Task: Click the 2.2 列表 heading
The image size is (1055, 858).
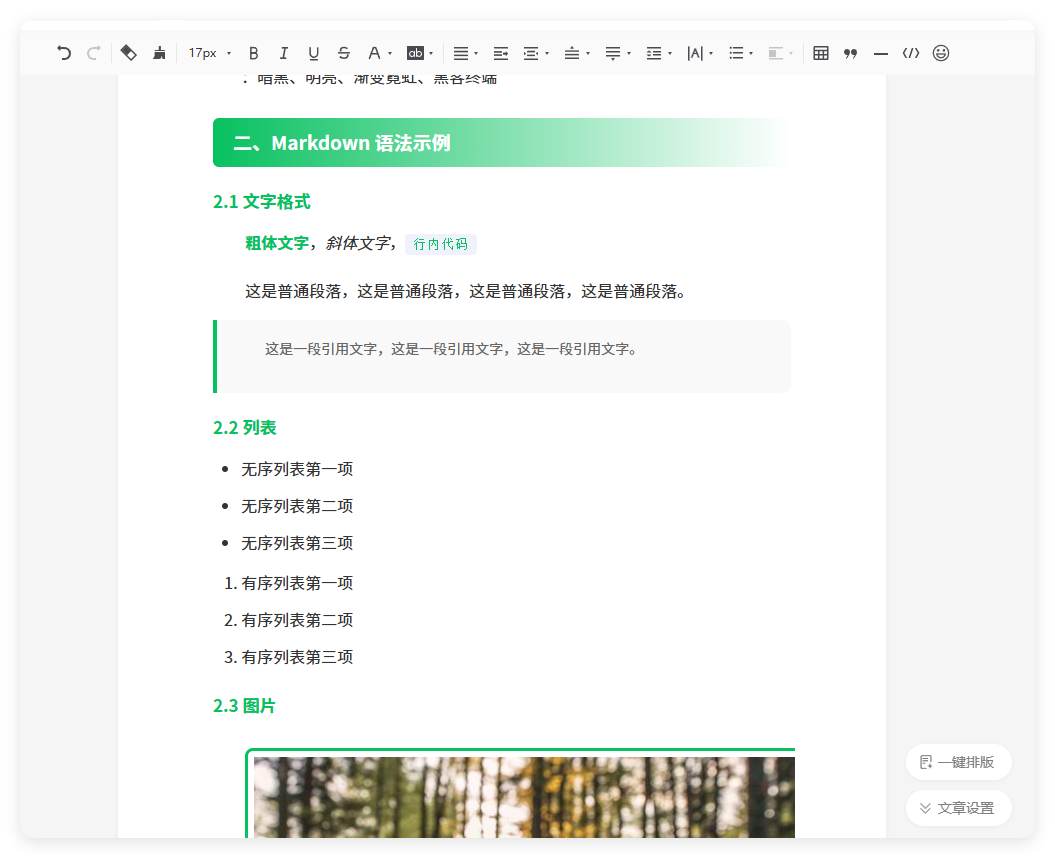Action: (x=245, y=428)
